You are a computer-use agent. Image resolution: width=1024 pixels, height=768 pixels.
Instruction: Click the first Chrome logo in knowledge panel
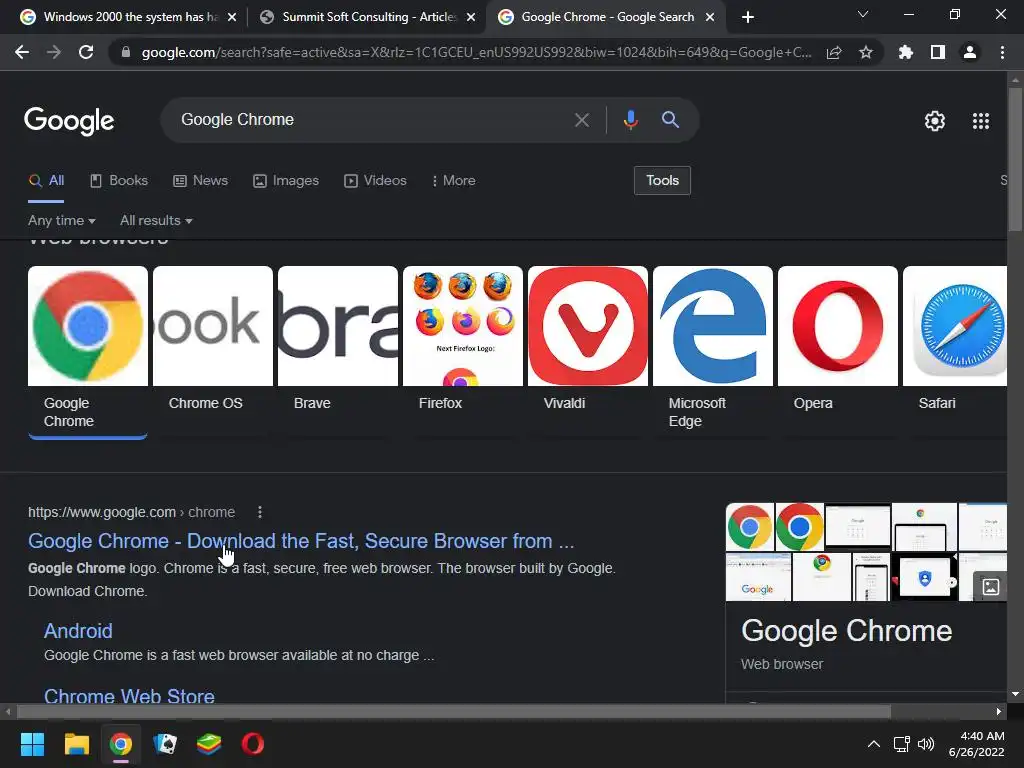click(750, 526)
